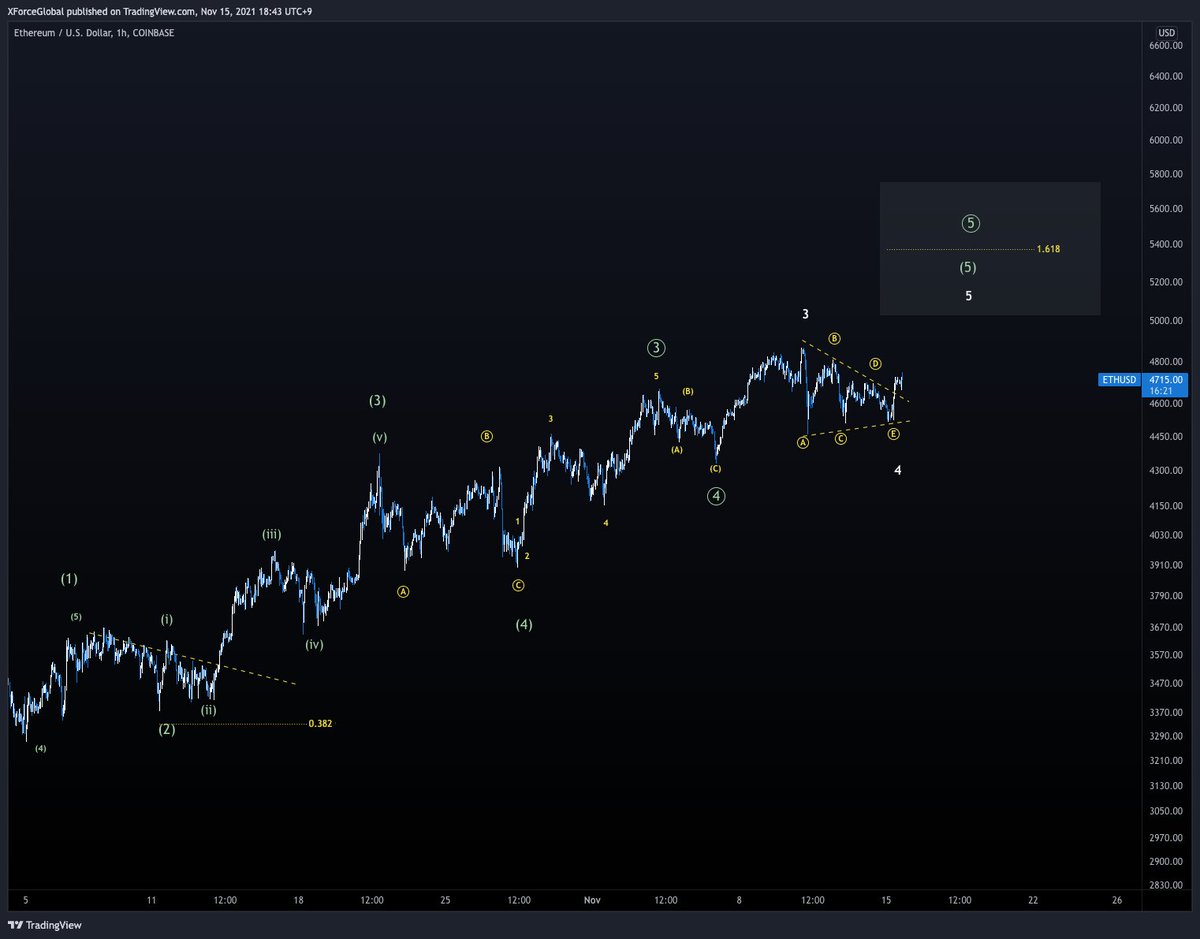This screenshot has width=1200, height=939.
Task: Click the 5000.00 price axis value
Action: coord(1166,321)
